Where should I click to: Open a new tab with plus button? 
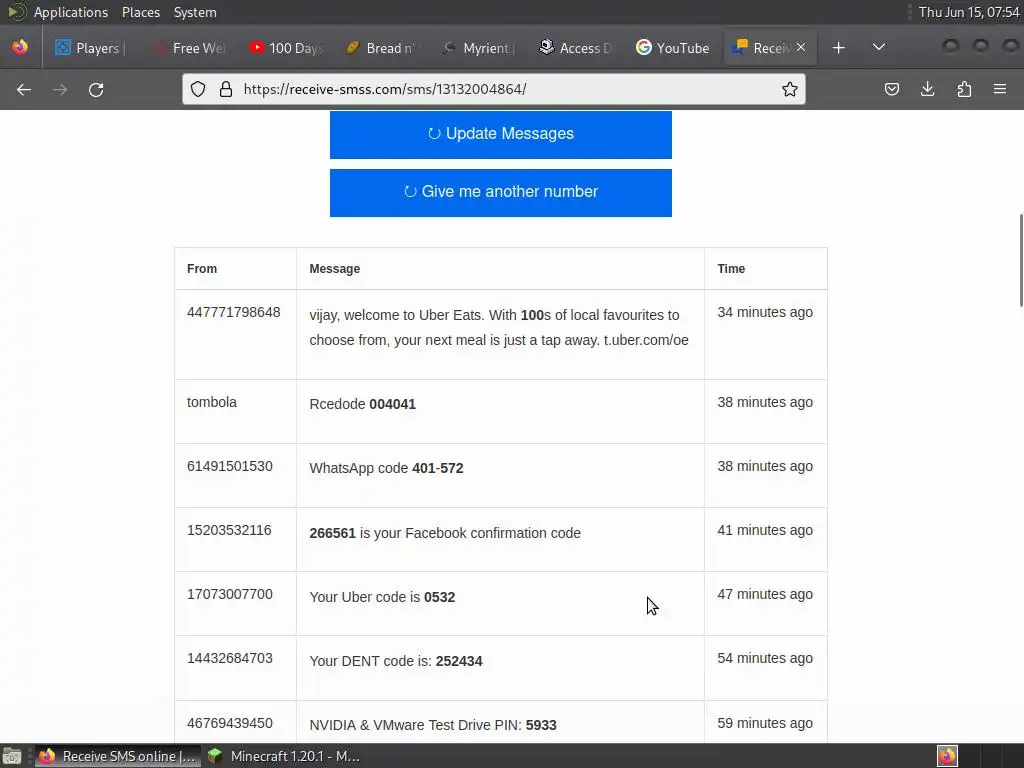[839, 48]
